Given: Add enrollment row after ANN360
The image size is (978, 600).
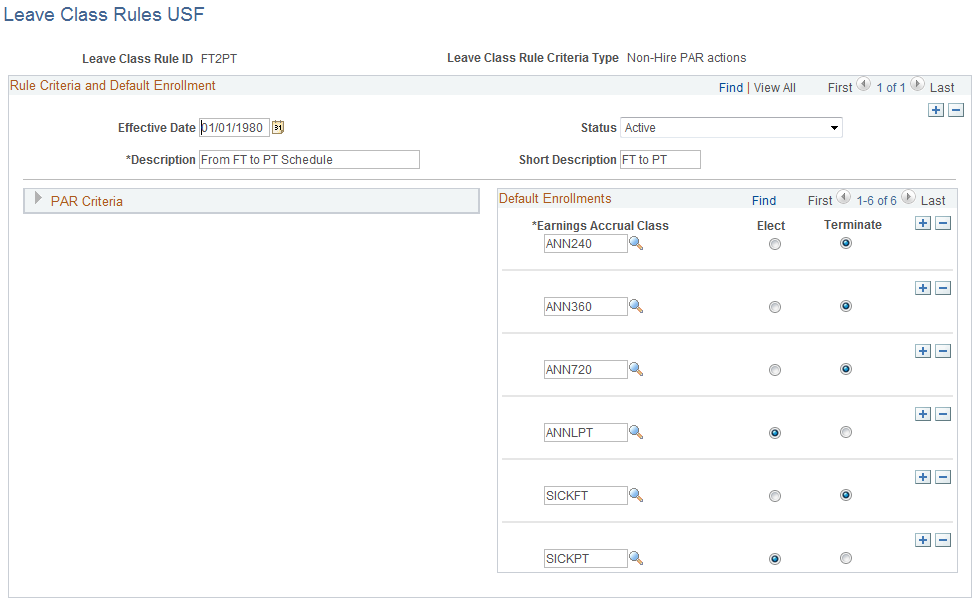Looking at the screenshot, I should click(x=922, y=288).
